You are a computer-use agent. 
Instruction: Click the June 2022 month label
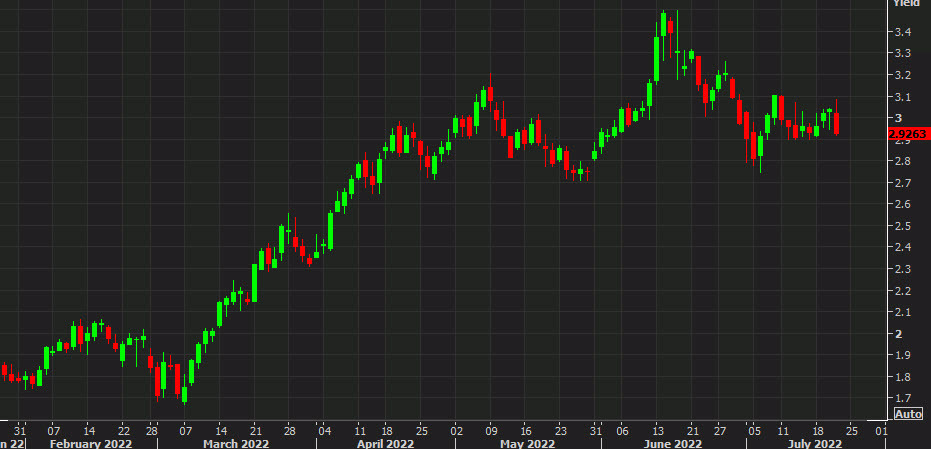(x=673, y=444)
